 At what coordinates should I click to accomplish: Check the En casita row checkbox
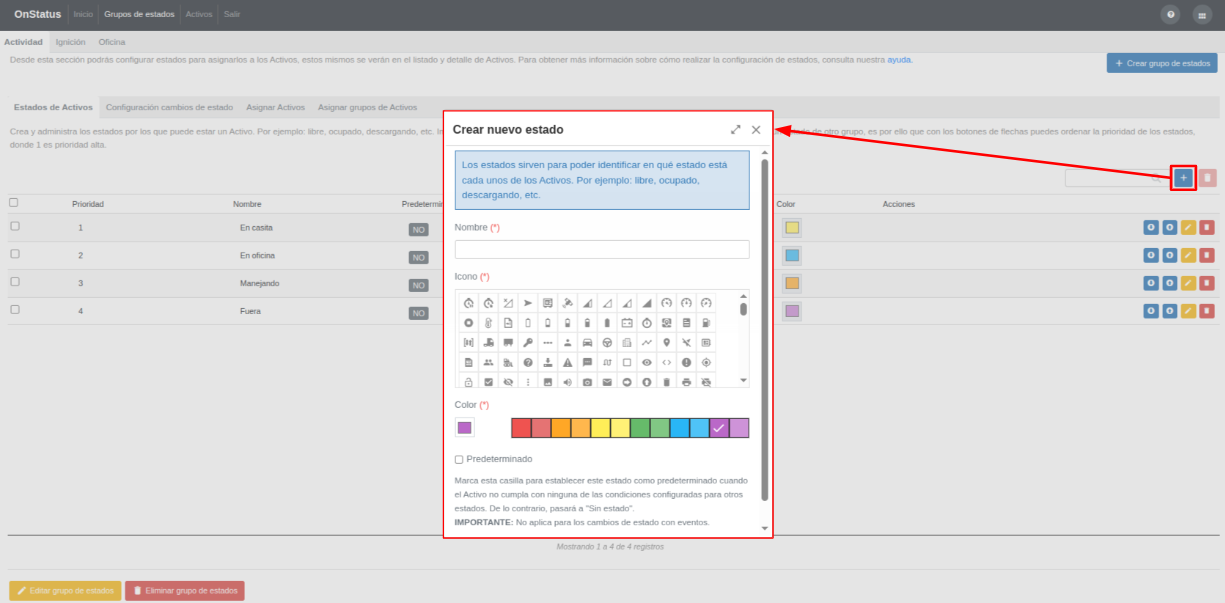(x=14, y=226)
